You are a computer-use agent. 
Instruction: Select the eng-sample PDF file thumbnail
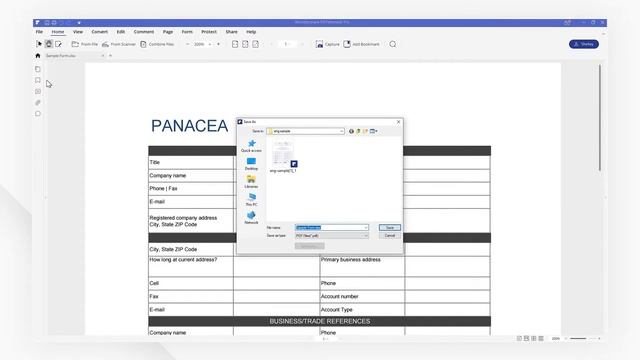(x=284, y=156)
